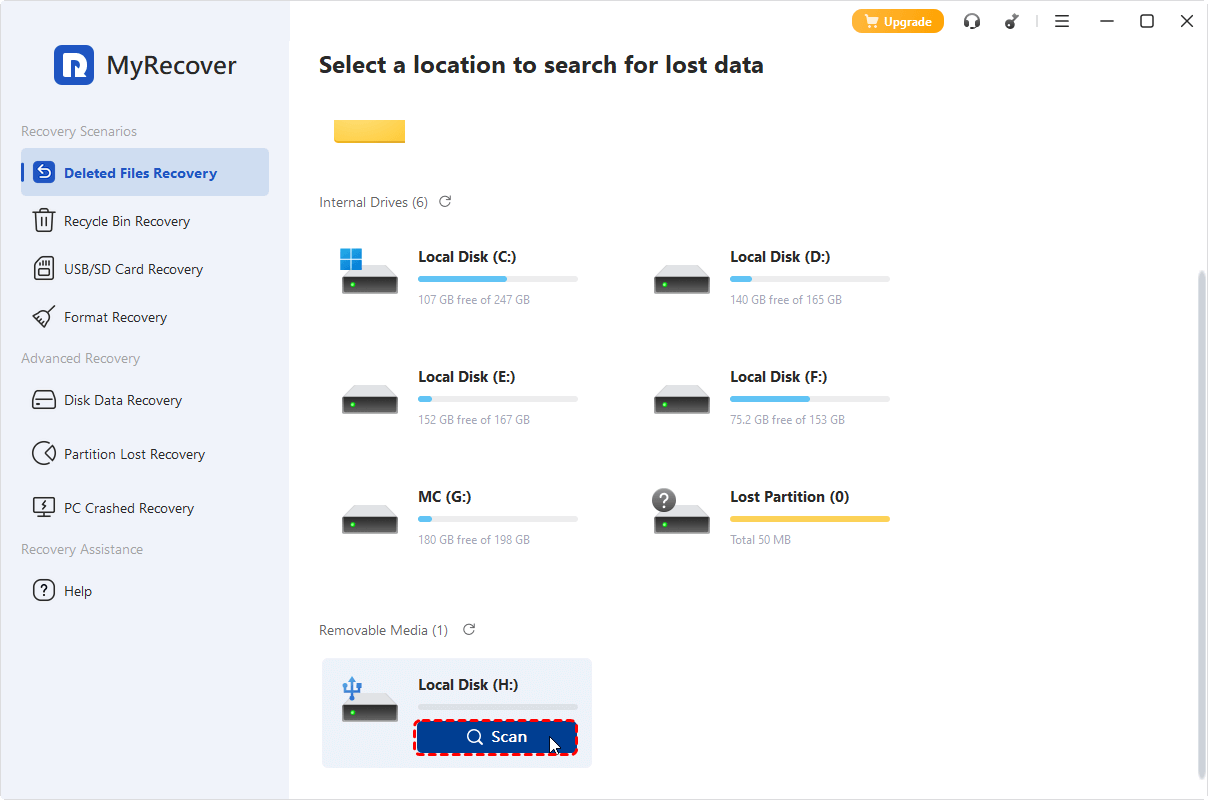Click the vertical scrollbar thumb

pyautogui.click(x=1202, y=523)
